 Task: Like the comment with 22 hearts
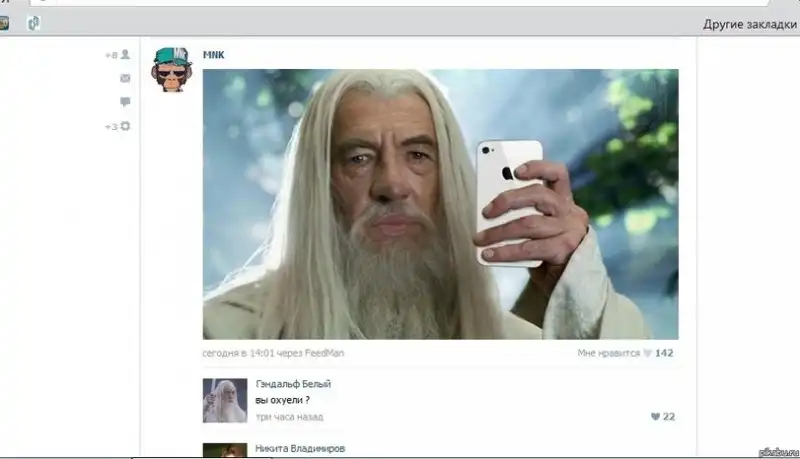(656, 416)
